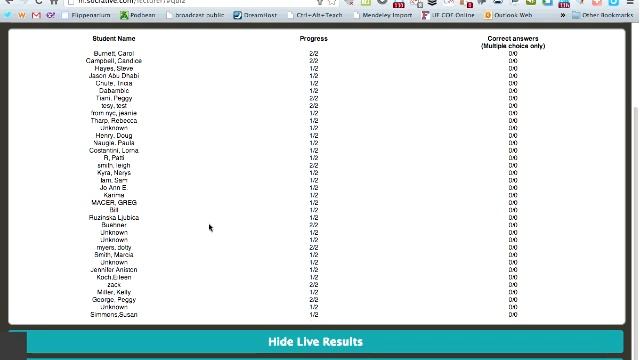Select student Koch, Eileen

pos(114,277)
